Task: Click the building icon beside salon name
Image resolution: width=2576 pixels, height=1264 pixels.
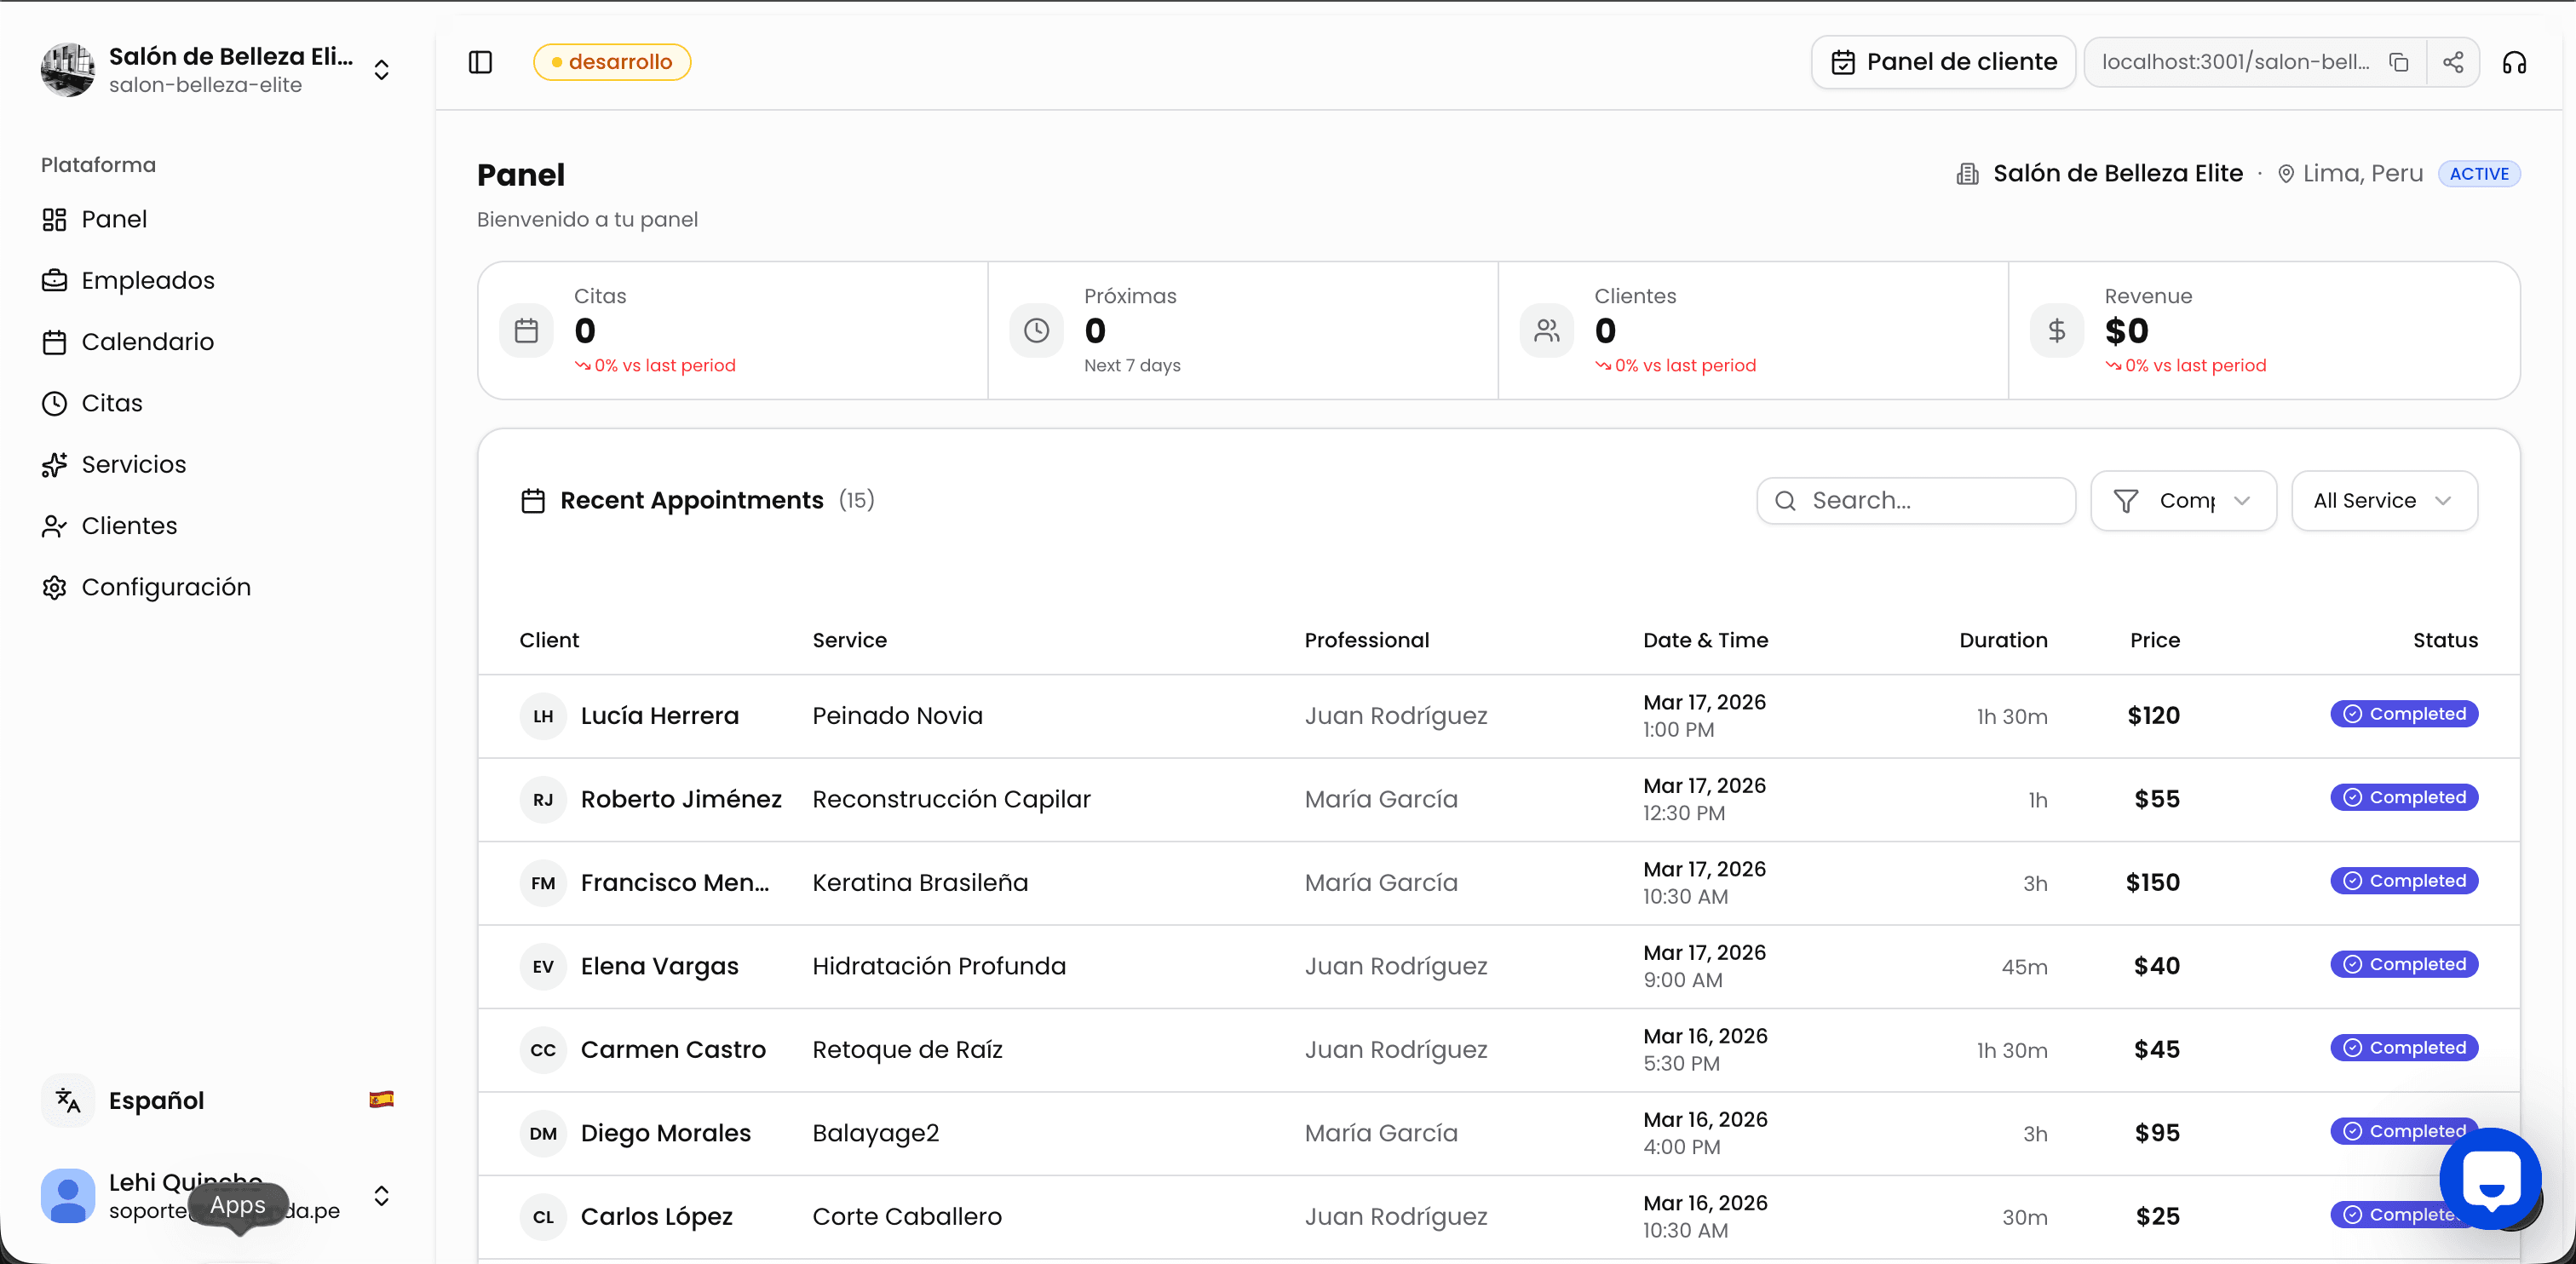Action: [1967, 174]
